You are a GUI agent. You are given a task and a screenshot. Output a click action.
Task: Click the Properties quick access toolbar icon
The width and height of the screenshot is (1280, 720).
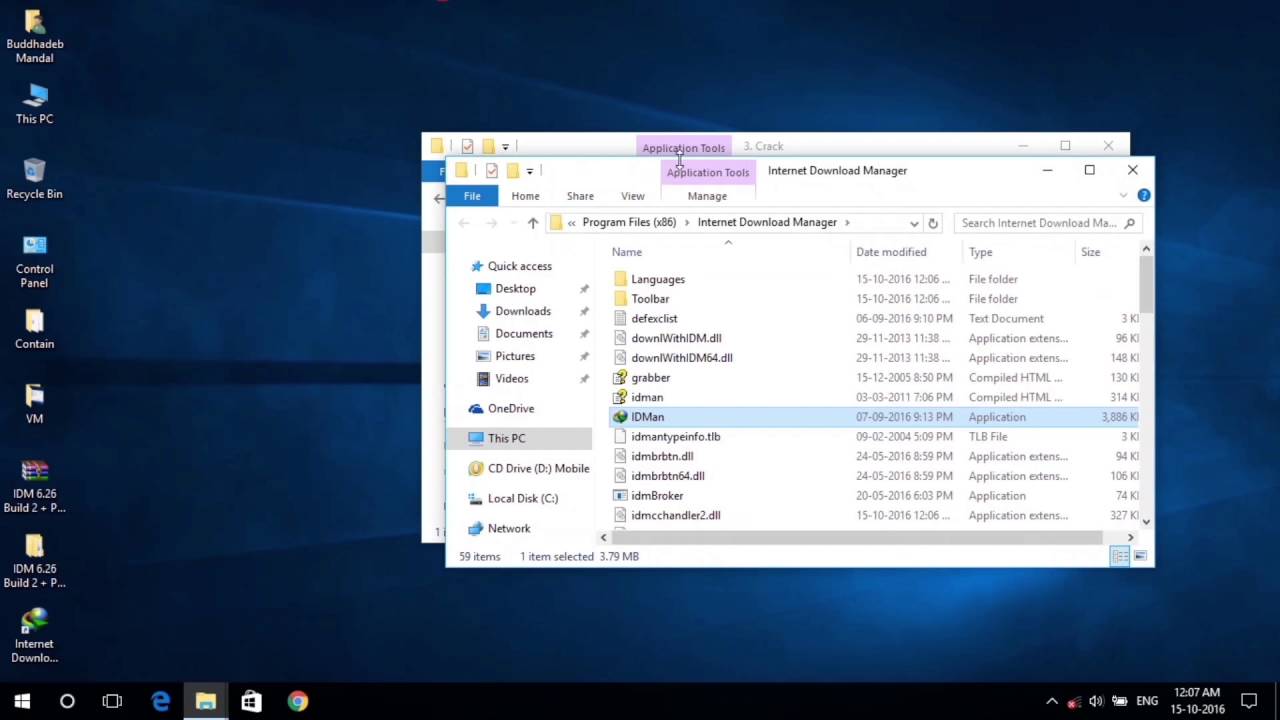pos(491,171)
